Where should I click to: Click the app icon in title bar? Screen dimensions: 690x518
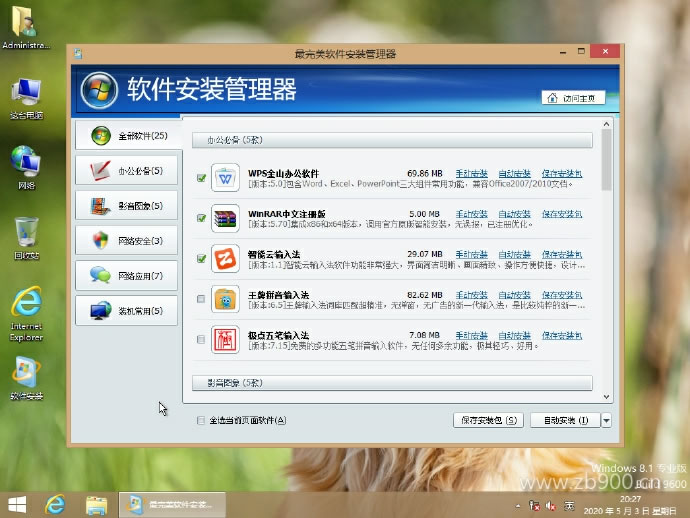click(78, 54)
